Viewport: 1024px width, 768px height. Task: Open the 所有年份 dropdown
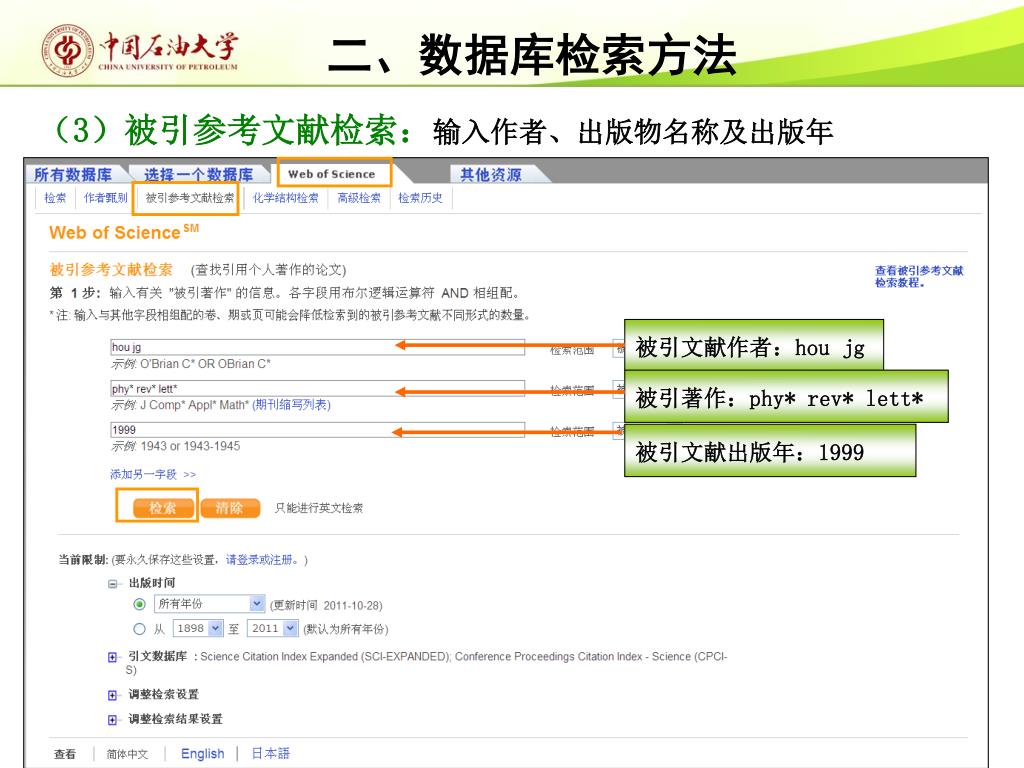(x=209, y=604)
